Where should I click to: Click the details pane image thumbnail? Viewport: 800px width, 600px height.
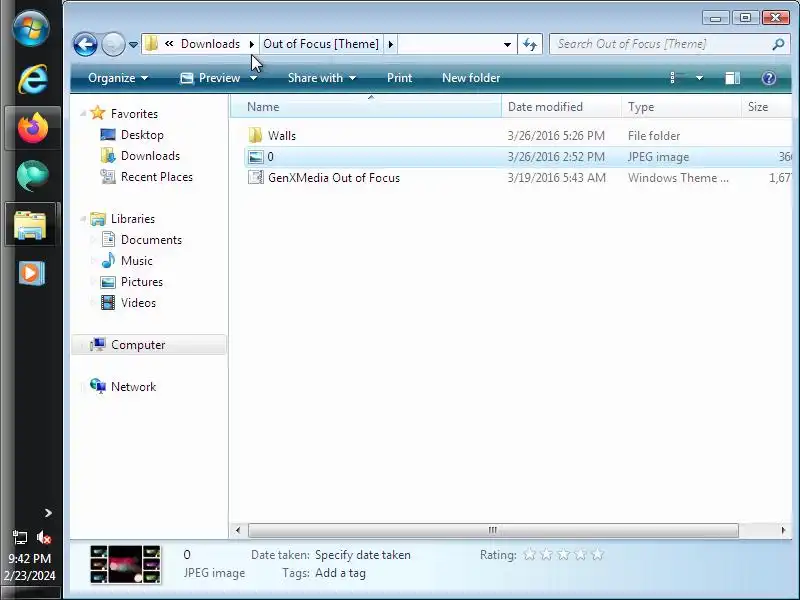(x=126, y=564)
